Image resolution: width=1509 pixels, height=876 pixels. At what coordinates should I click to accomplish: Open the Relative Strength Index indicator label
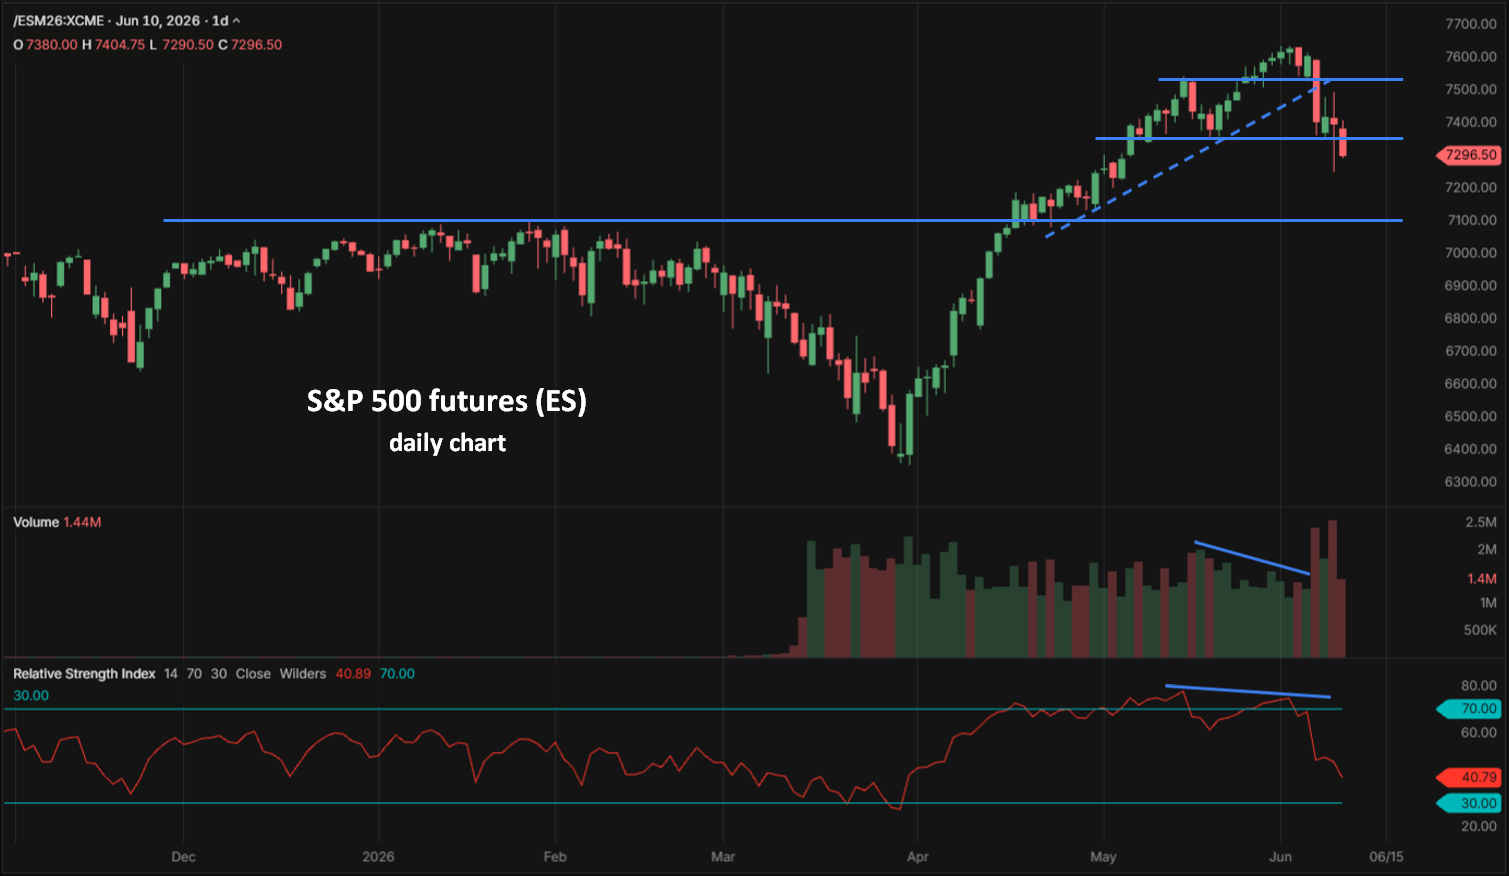[x=84, y=674]
